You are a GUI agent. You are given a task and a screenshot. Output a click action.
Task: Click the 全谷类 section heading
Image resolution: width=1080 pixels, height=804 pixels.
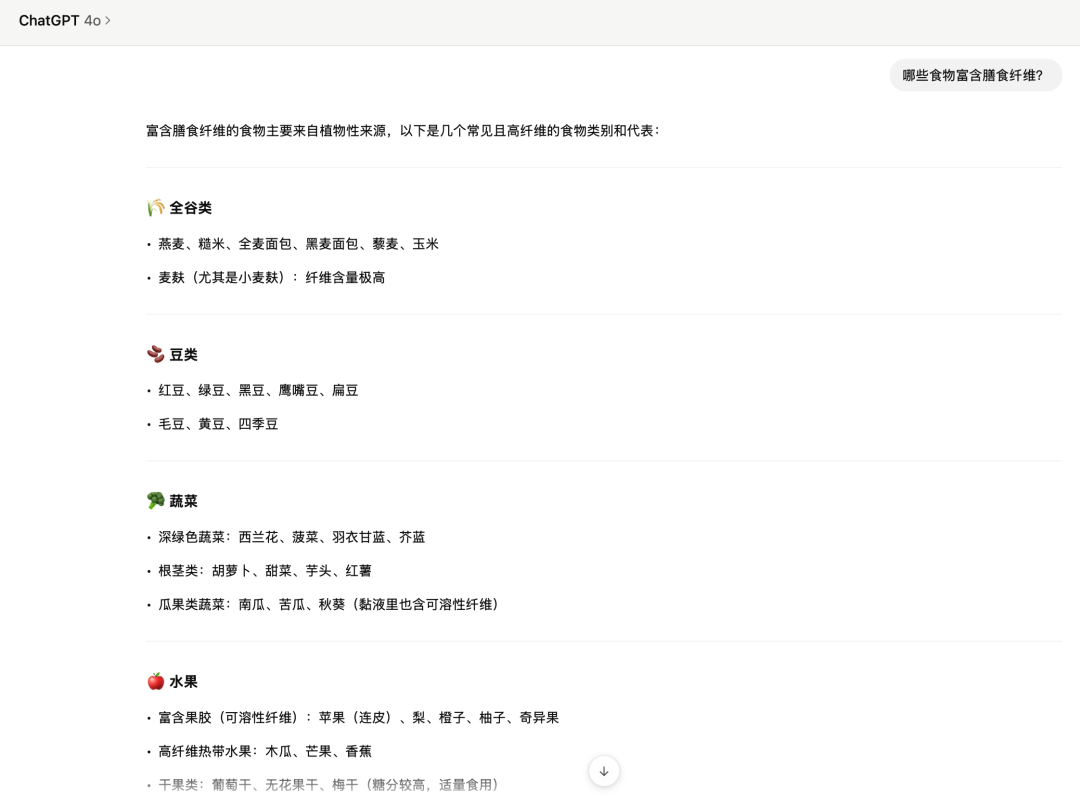coord(190,208)
